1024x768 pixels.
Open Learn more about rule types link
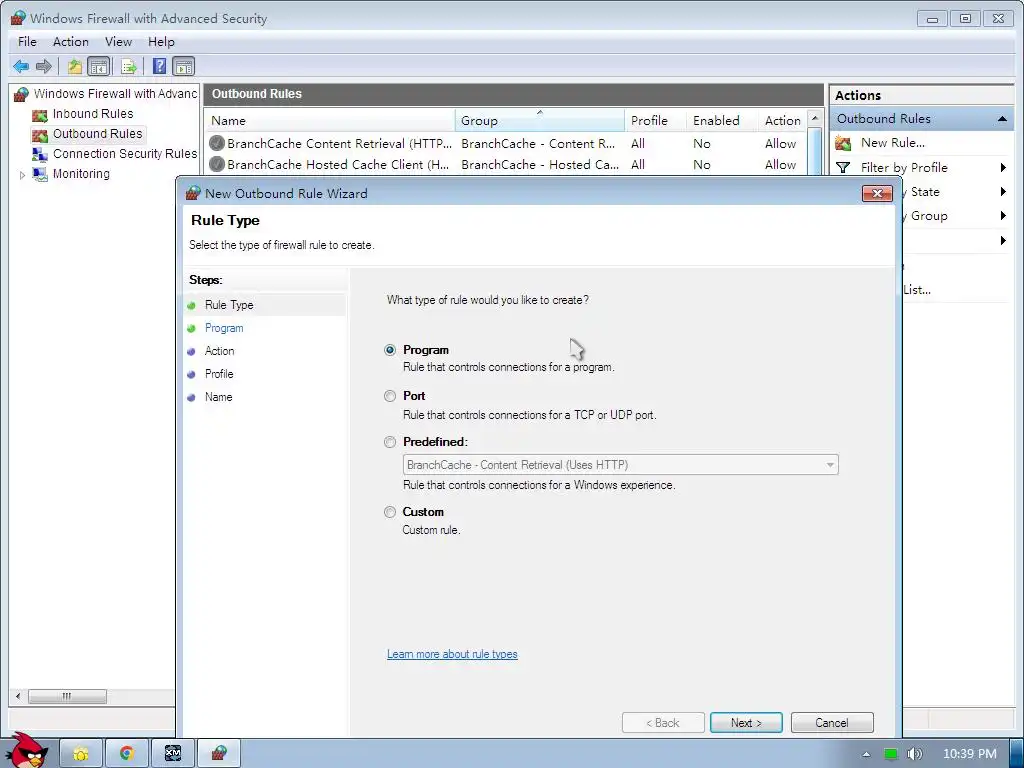tap(452, 654)
